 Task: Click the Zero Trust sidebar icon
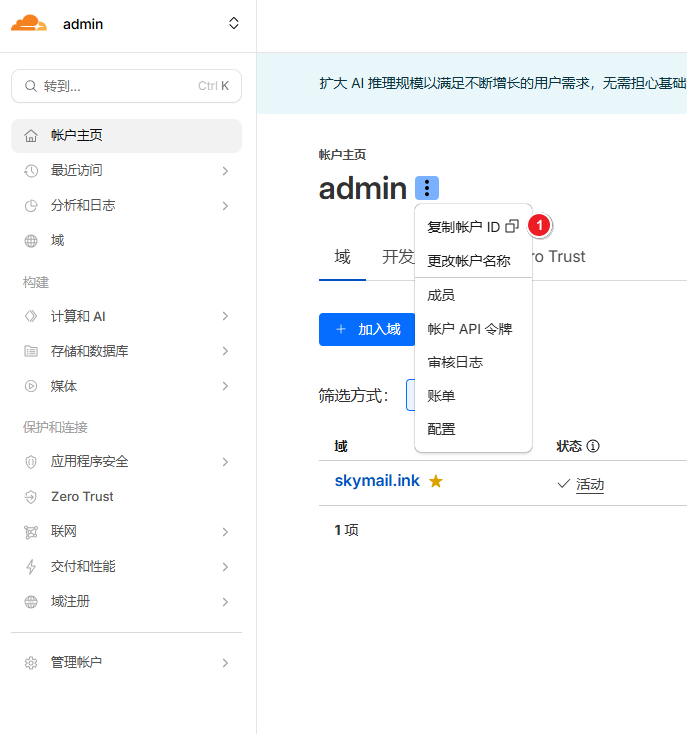coord(31,497)
